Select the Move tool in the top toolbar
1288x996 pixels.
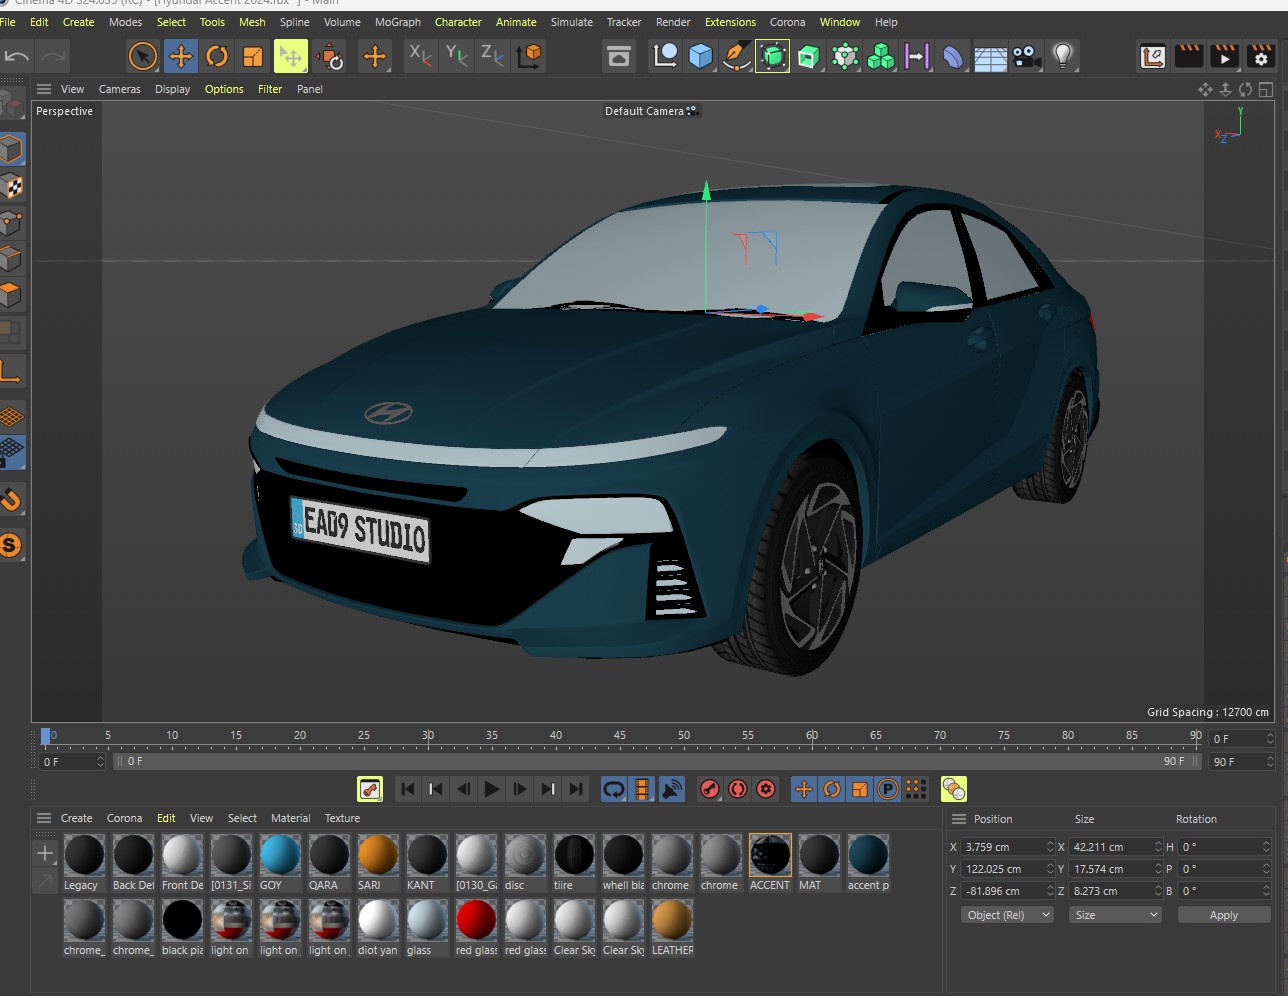point(180,57)
